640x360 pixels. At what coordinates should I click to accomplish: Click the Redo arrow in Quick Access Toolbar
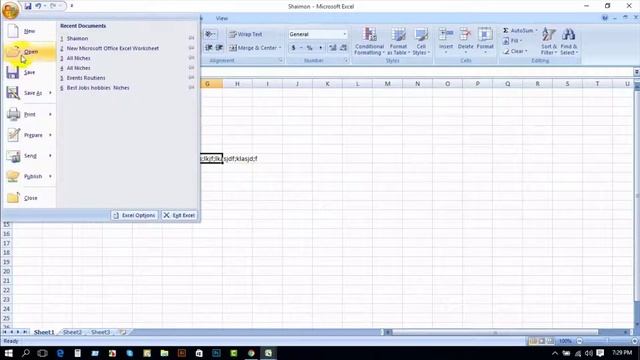tap(53, 6)
